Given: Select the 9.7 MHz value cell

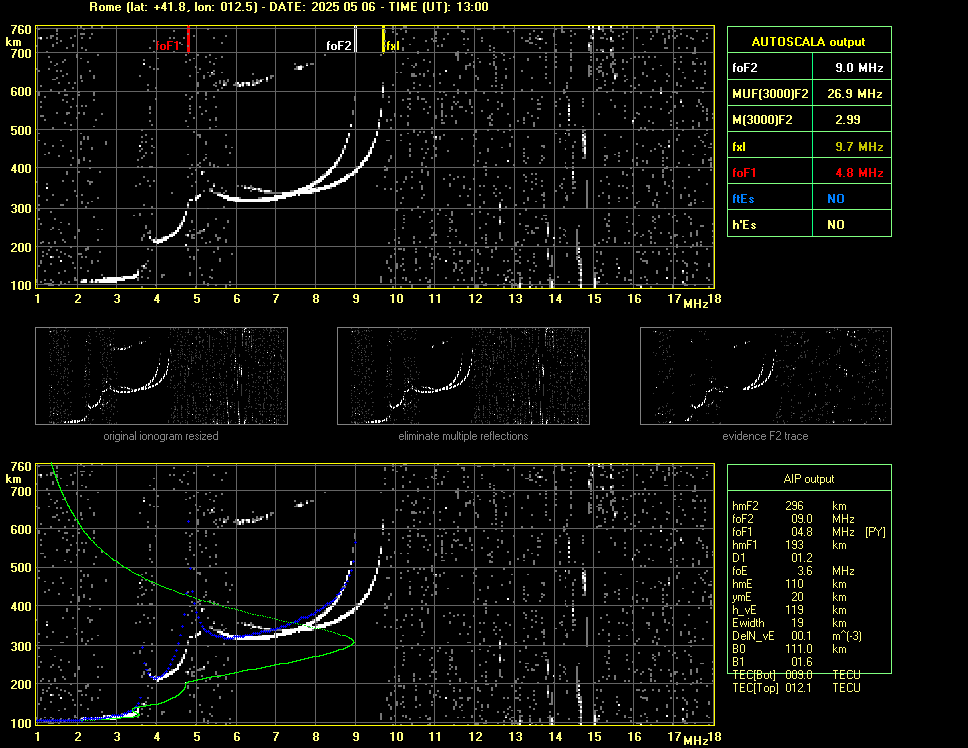Looking at the screenshot, I should coord(852,147).
